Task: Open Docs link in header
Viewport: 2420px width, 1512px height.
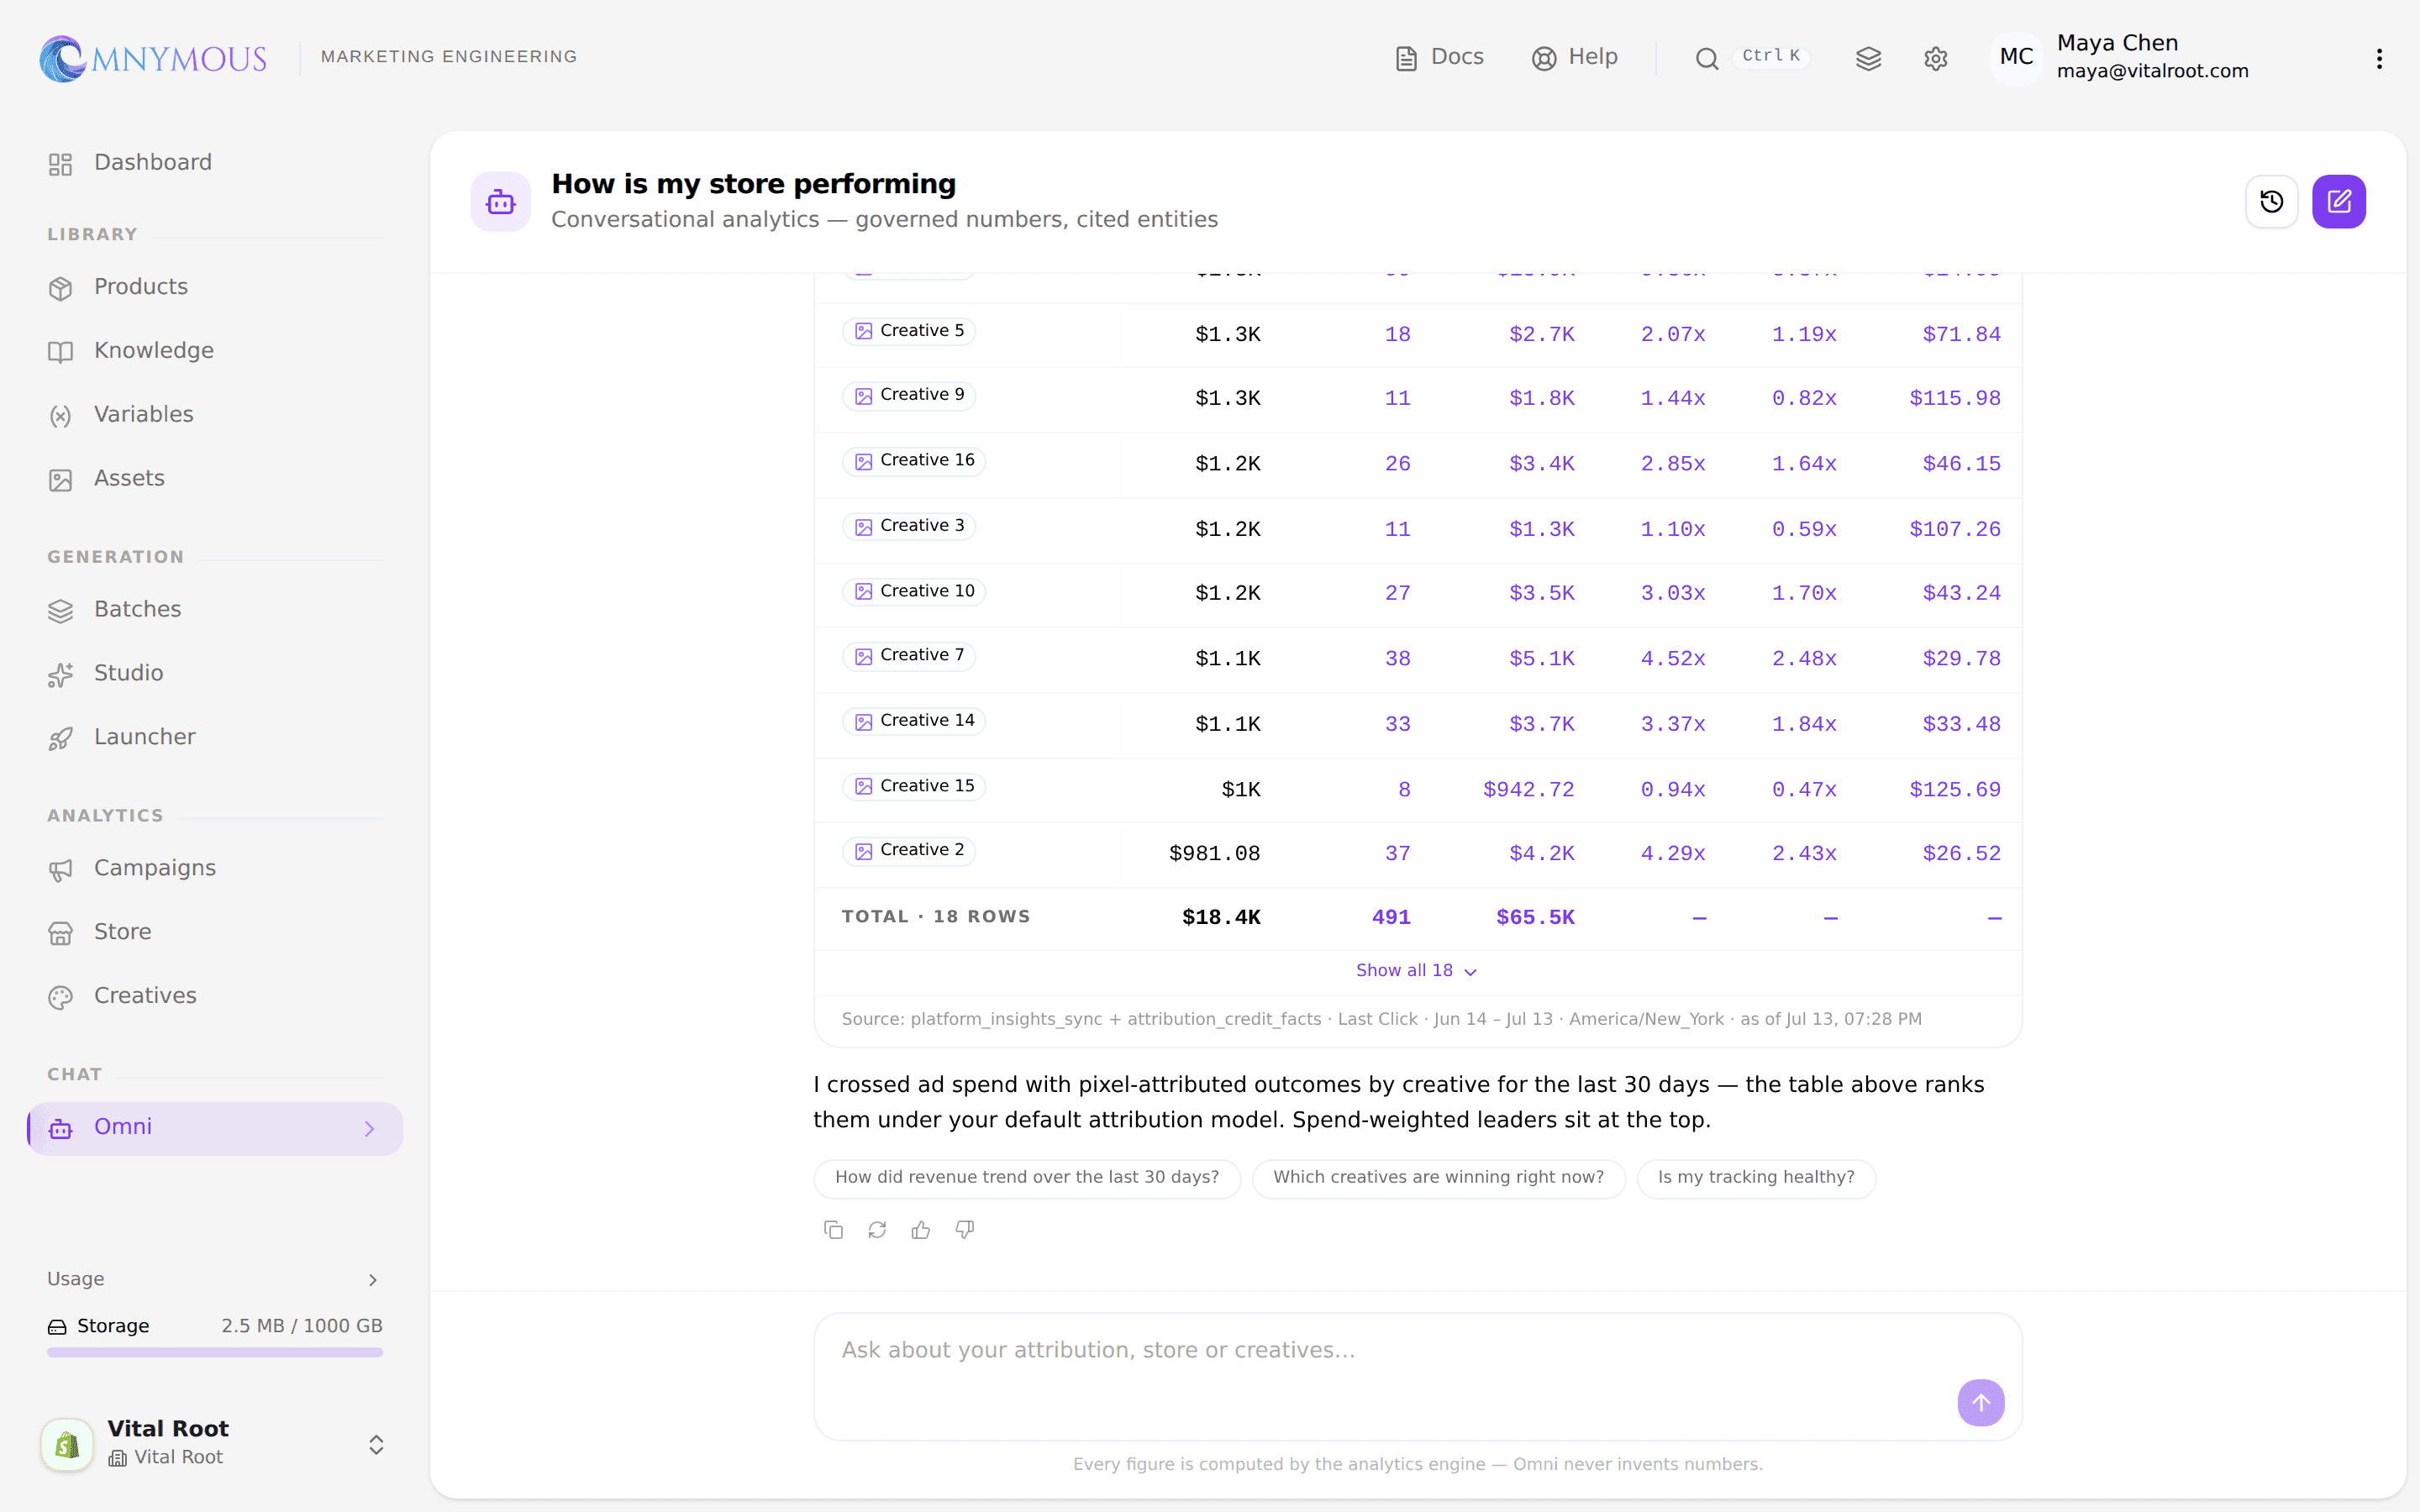Action: pos(1440,57)
